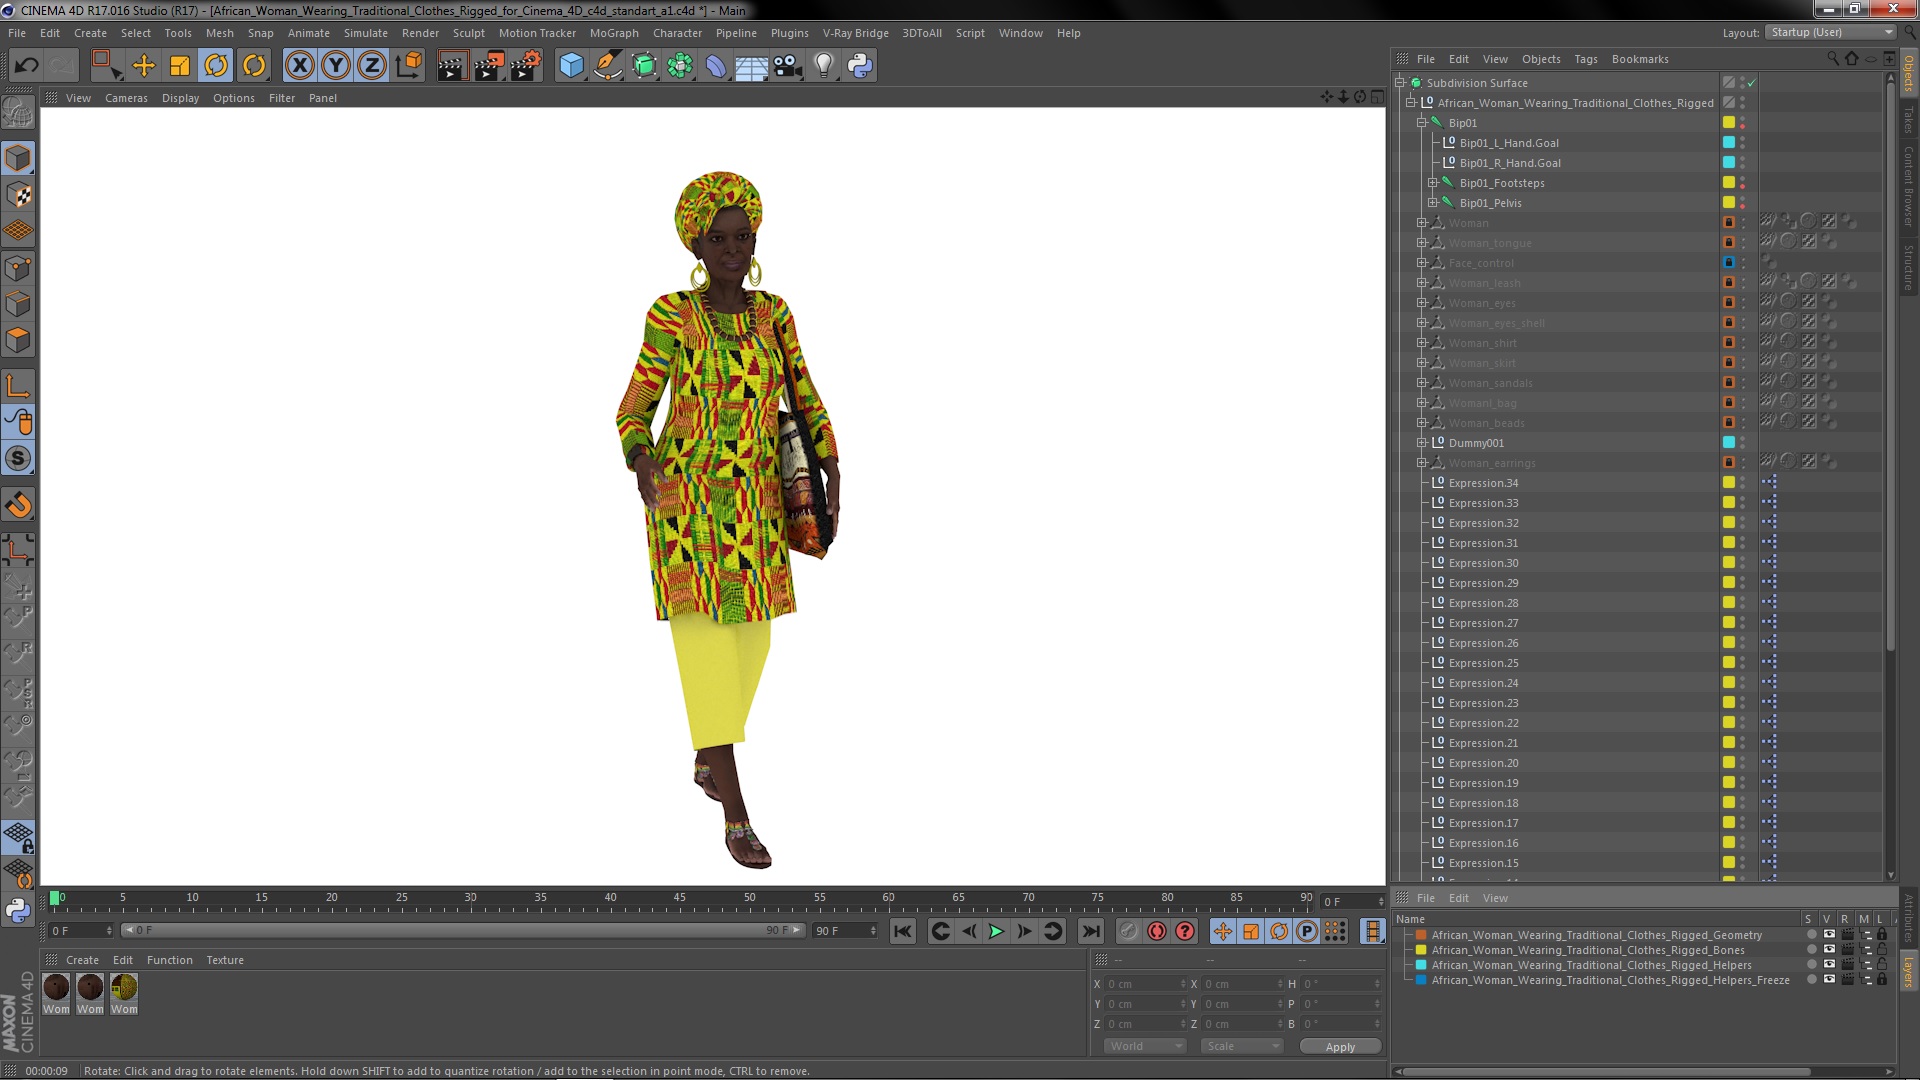1920x1080 pixels.
Task: Open Edit Render Settings icon
Action: (x=525, y=66)
